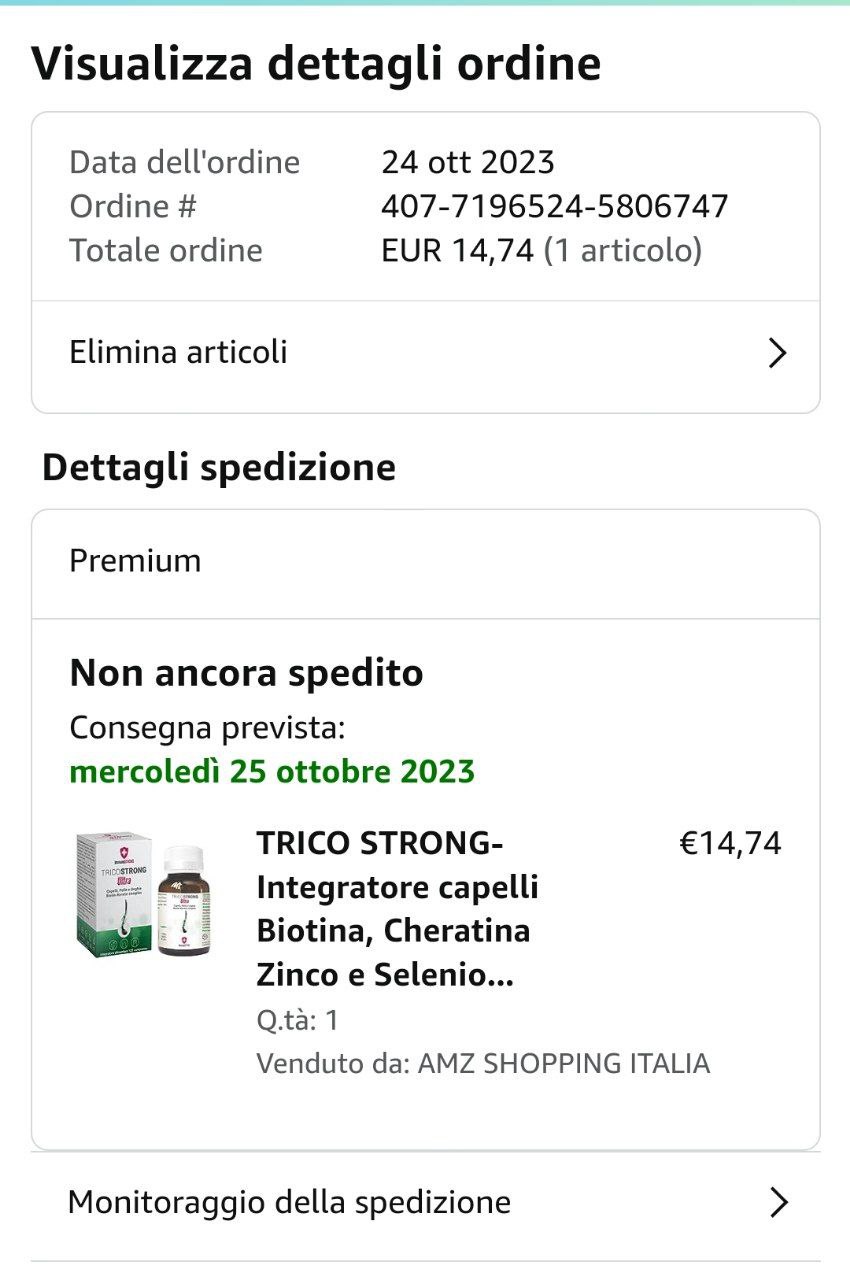Screen dimensions: 850x1280
Task: Click the order date 24 ott 2023
Action: pyautogui.click(x=467, y=162)
